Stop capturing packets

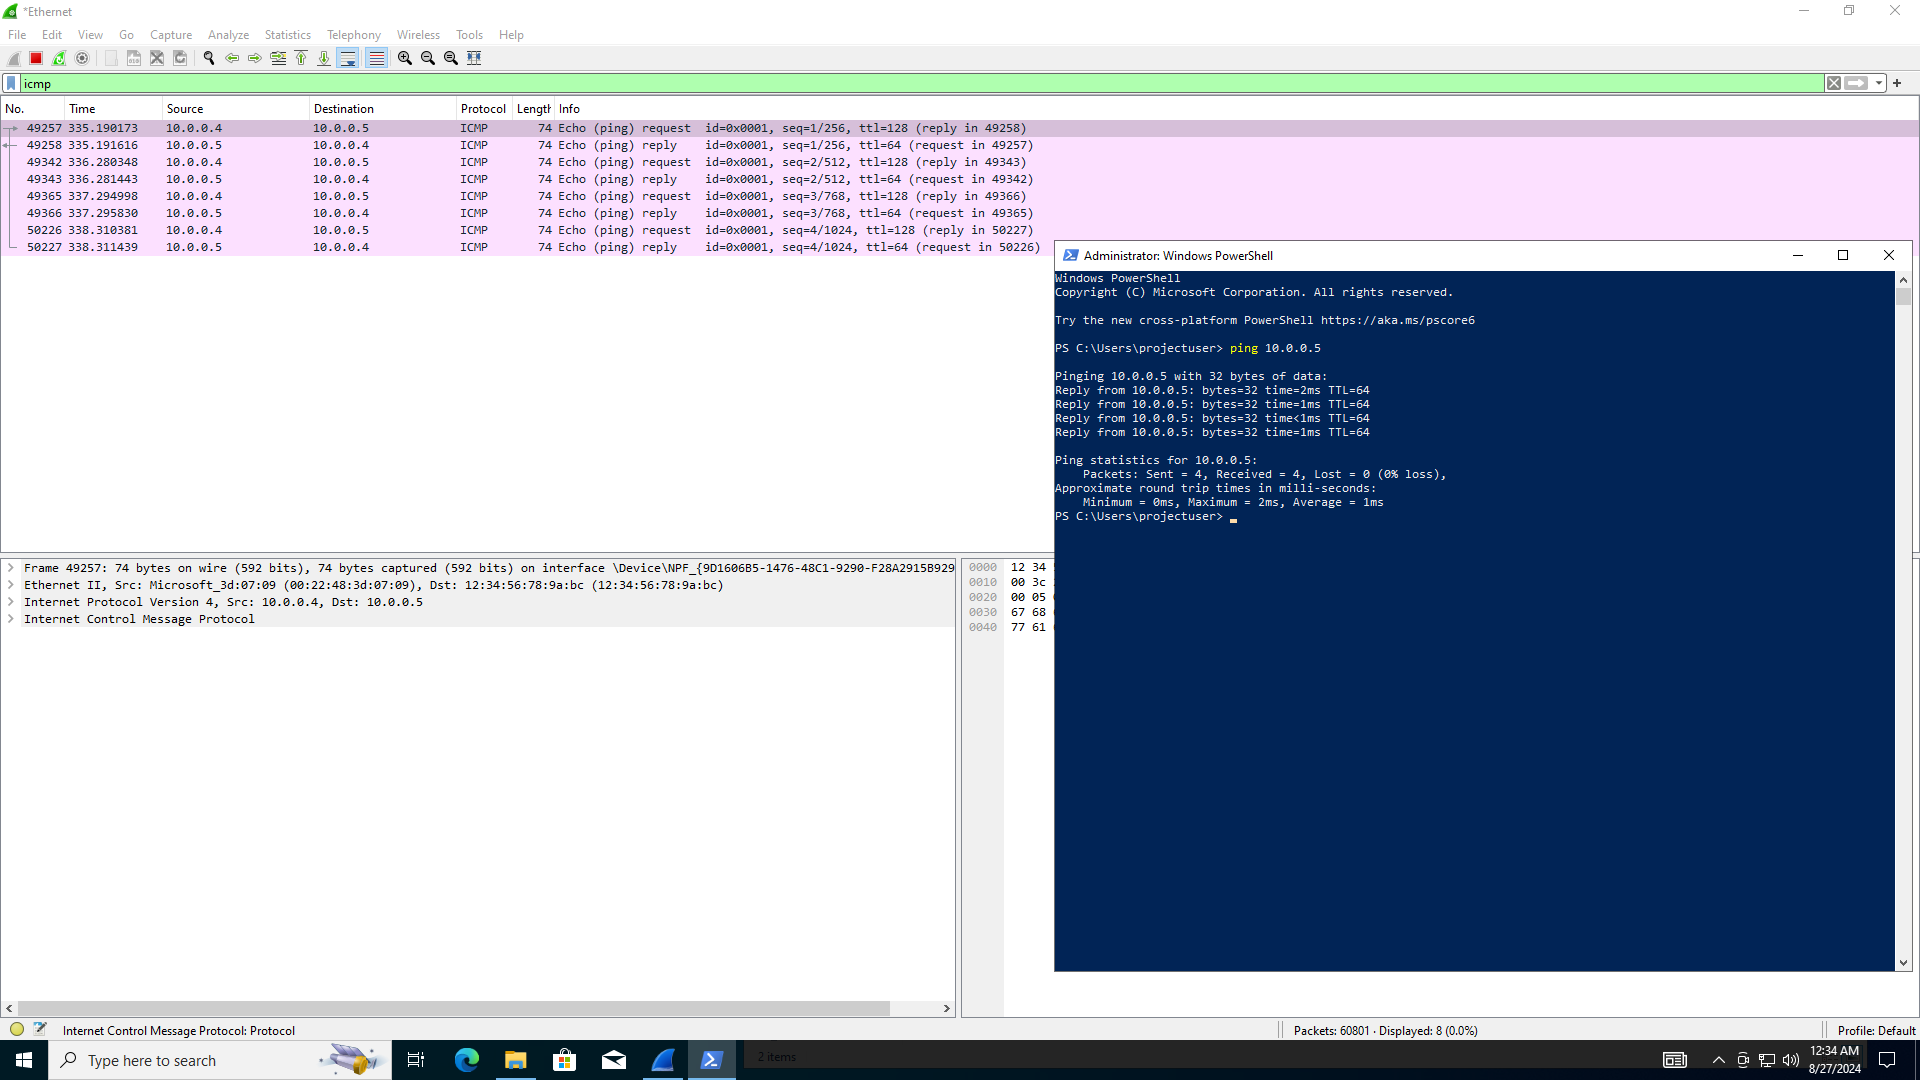[35, 58]
